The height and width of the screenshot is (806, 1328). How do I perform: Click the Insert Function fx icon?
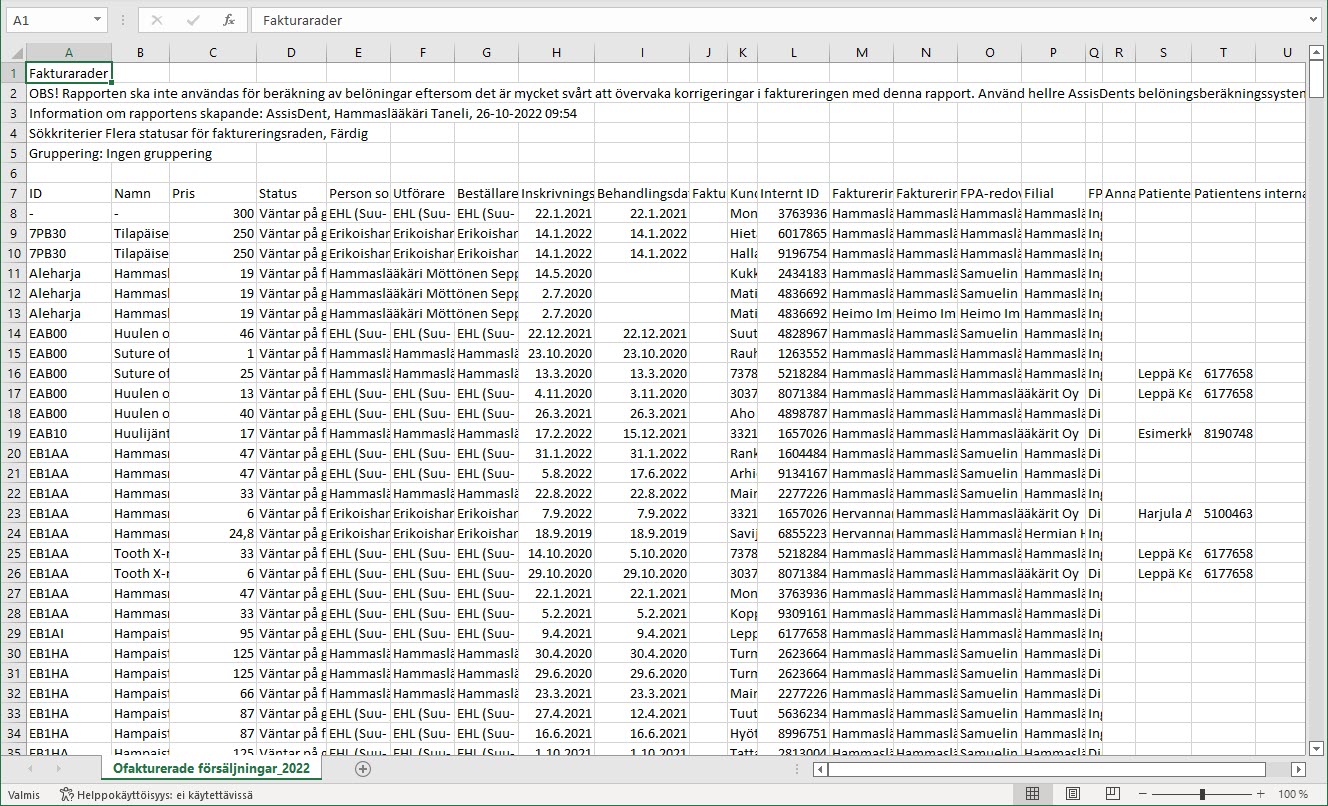tap(229, 20)
